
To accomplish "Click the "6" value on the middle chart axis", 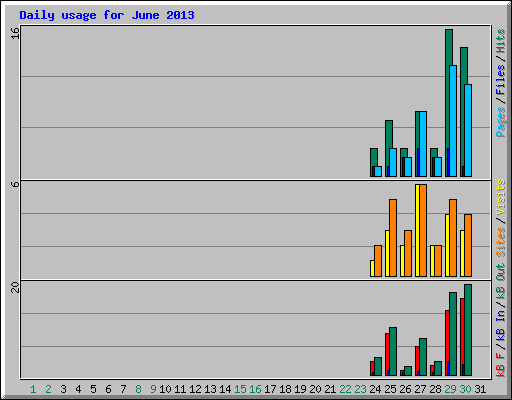I will tap(15, 184).
